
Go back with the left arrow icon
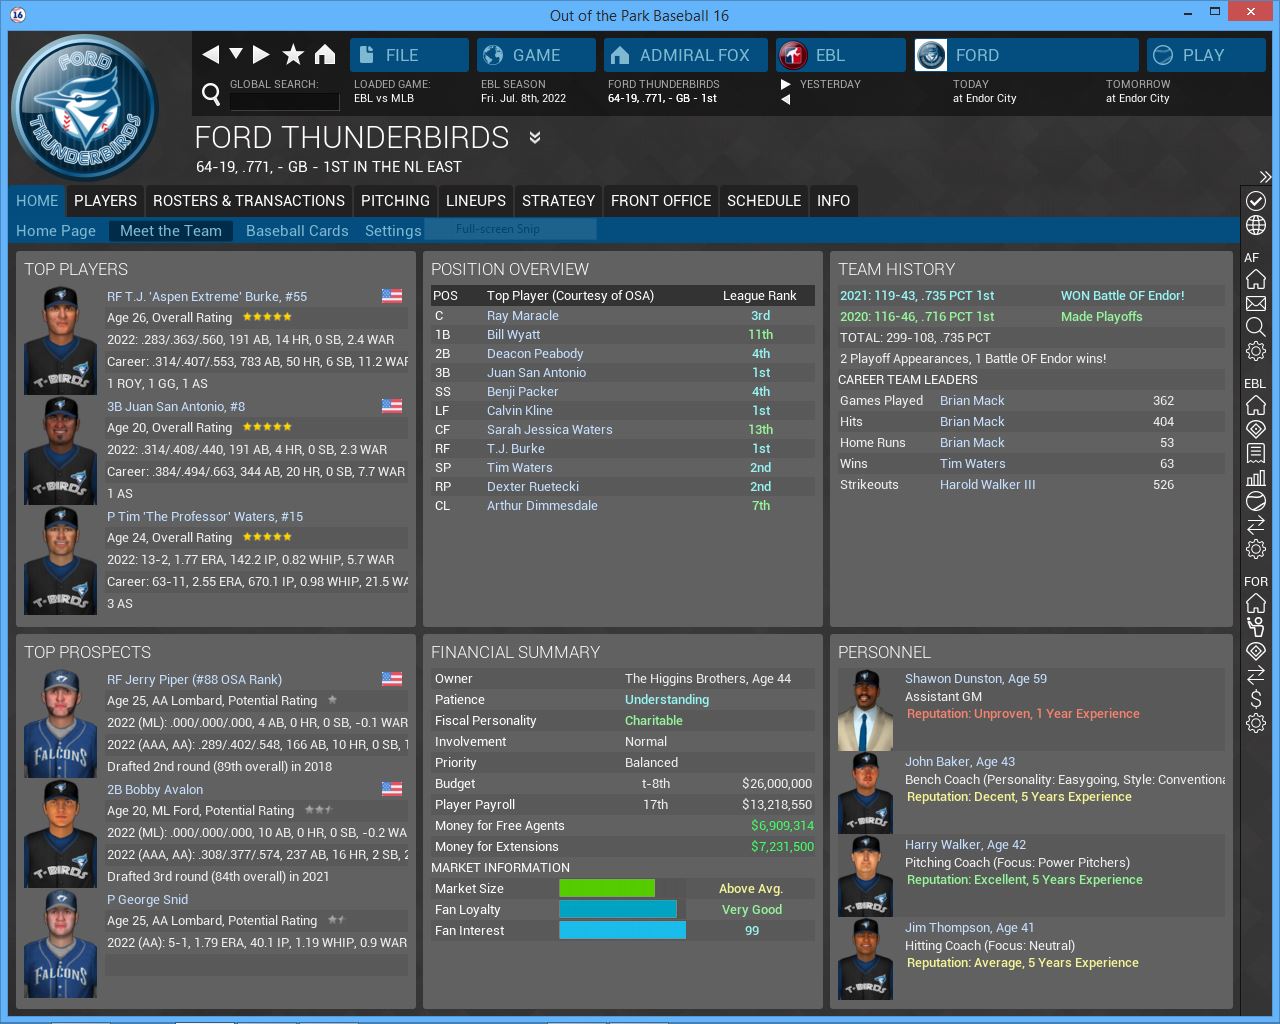(210, 55)
